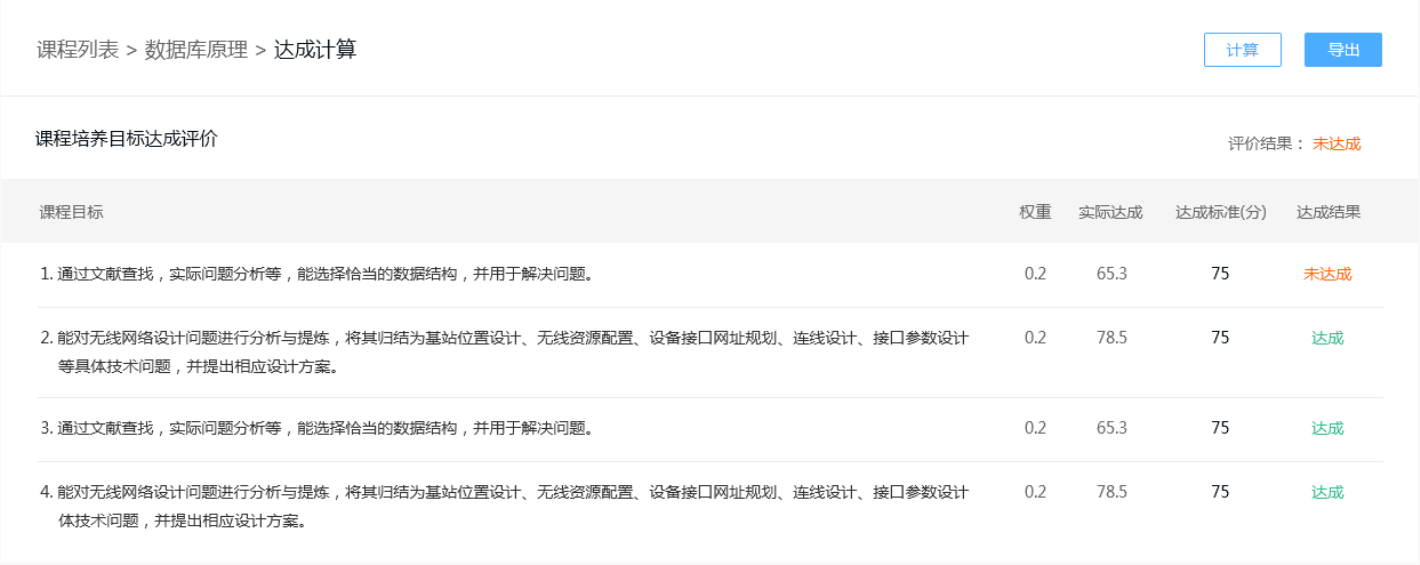Image resolution: width=1420 pixels, height=565 pixels.
Task: Click weight 0.2 in objective 4 row
Action: pyautogui.click(x=1035, y=492)
